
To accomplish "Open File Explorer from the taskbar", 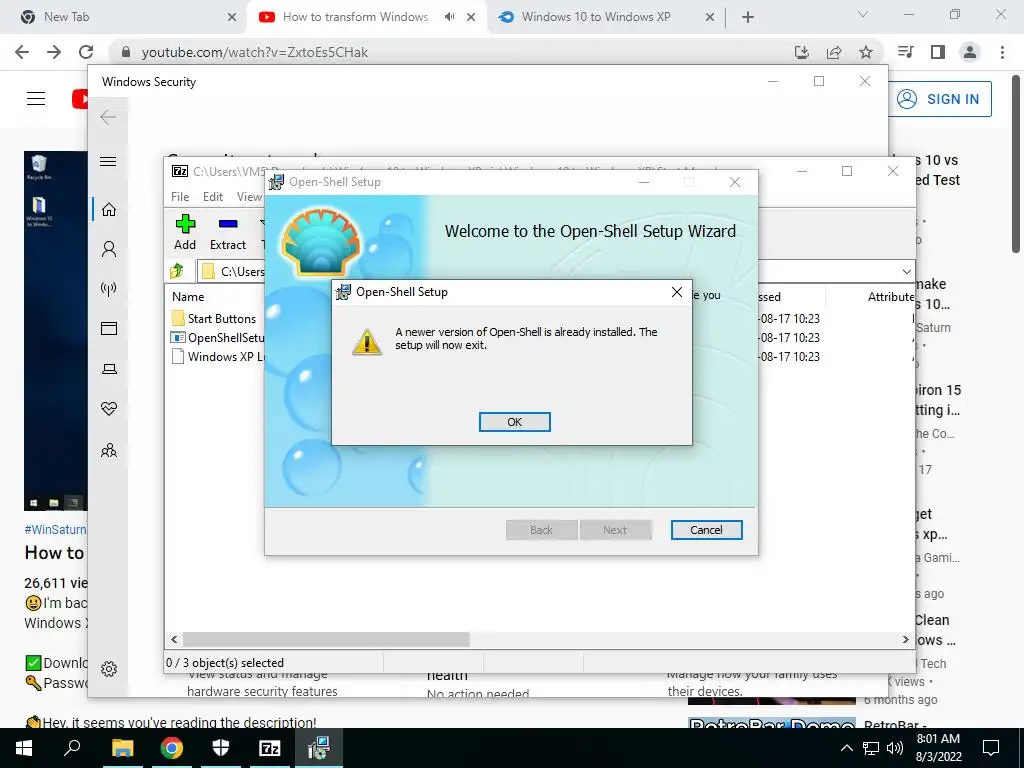I will pos(122,748).
